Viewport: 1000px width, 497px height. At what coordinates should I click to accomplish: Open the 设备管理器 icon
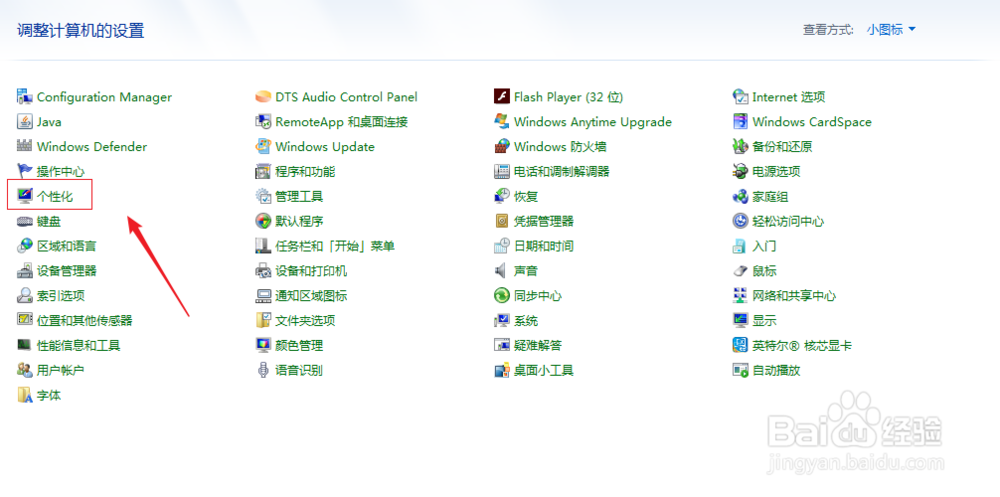(x=25, y=271)
